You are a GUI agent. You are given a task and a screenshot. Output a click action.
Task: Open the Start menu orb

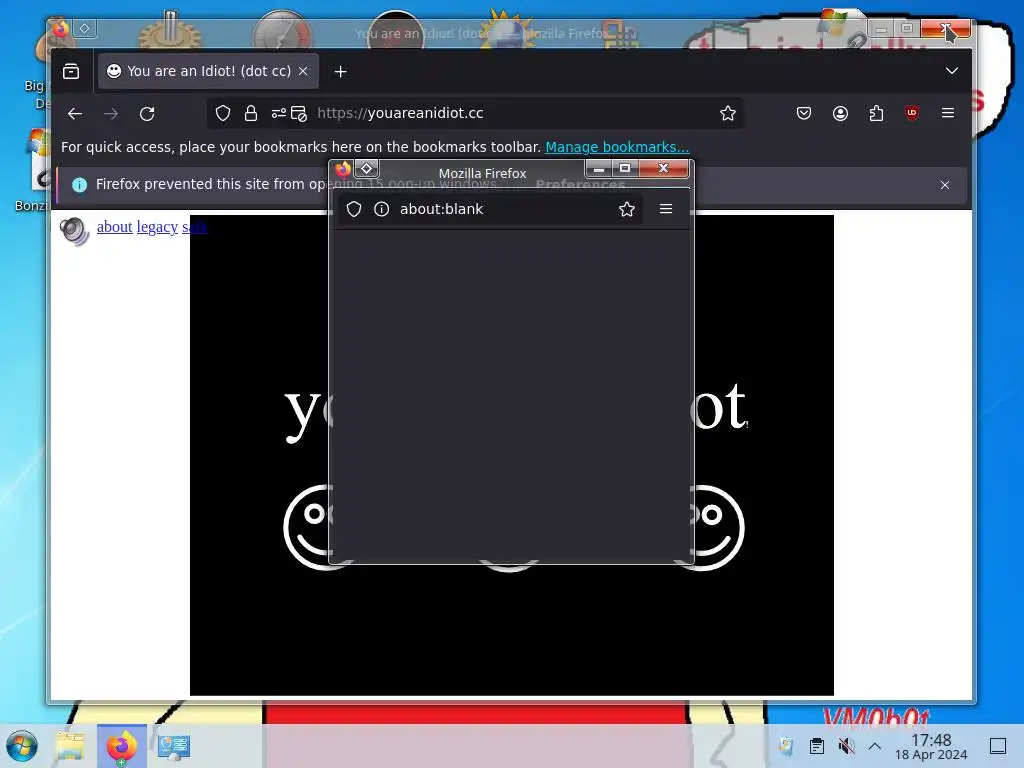22,746
